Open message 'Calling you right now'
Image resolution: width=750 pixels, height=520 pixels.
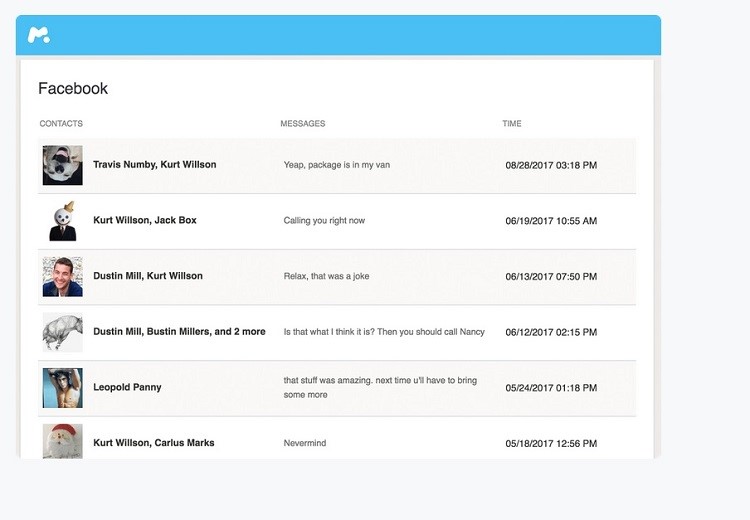(x=324, y=221)
